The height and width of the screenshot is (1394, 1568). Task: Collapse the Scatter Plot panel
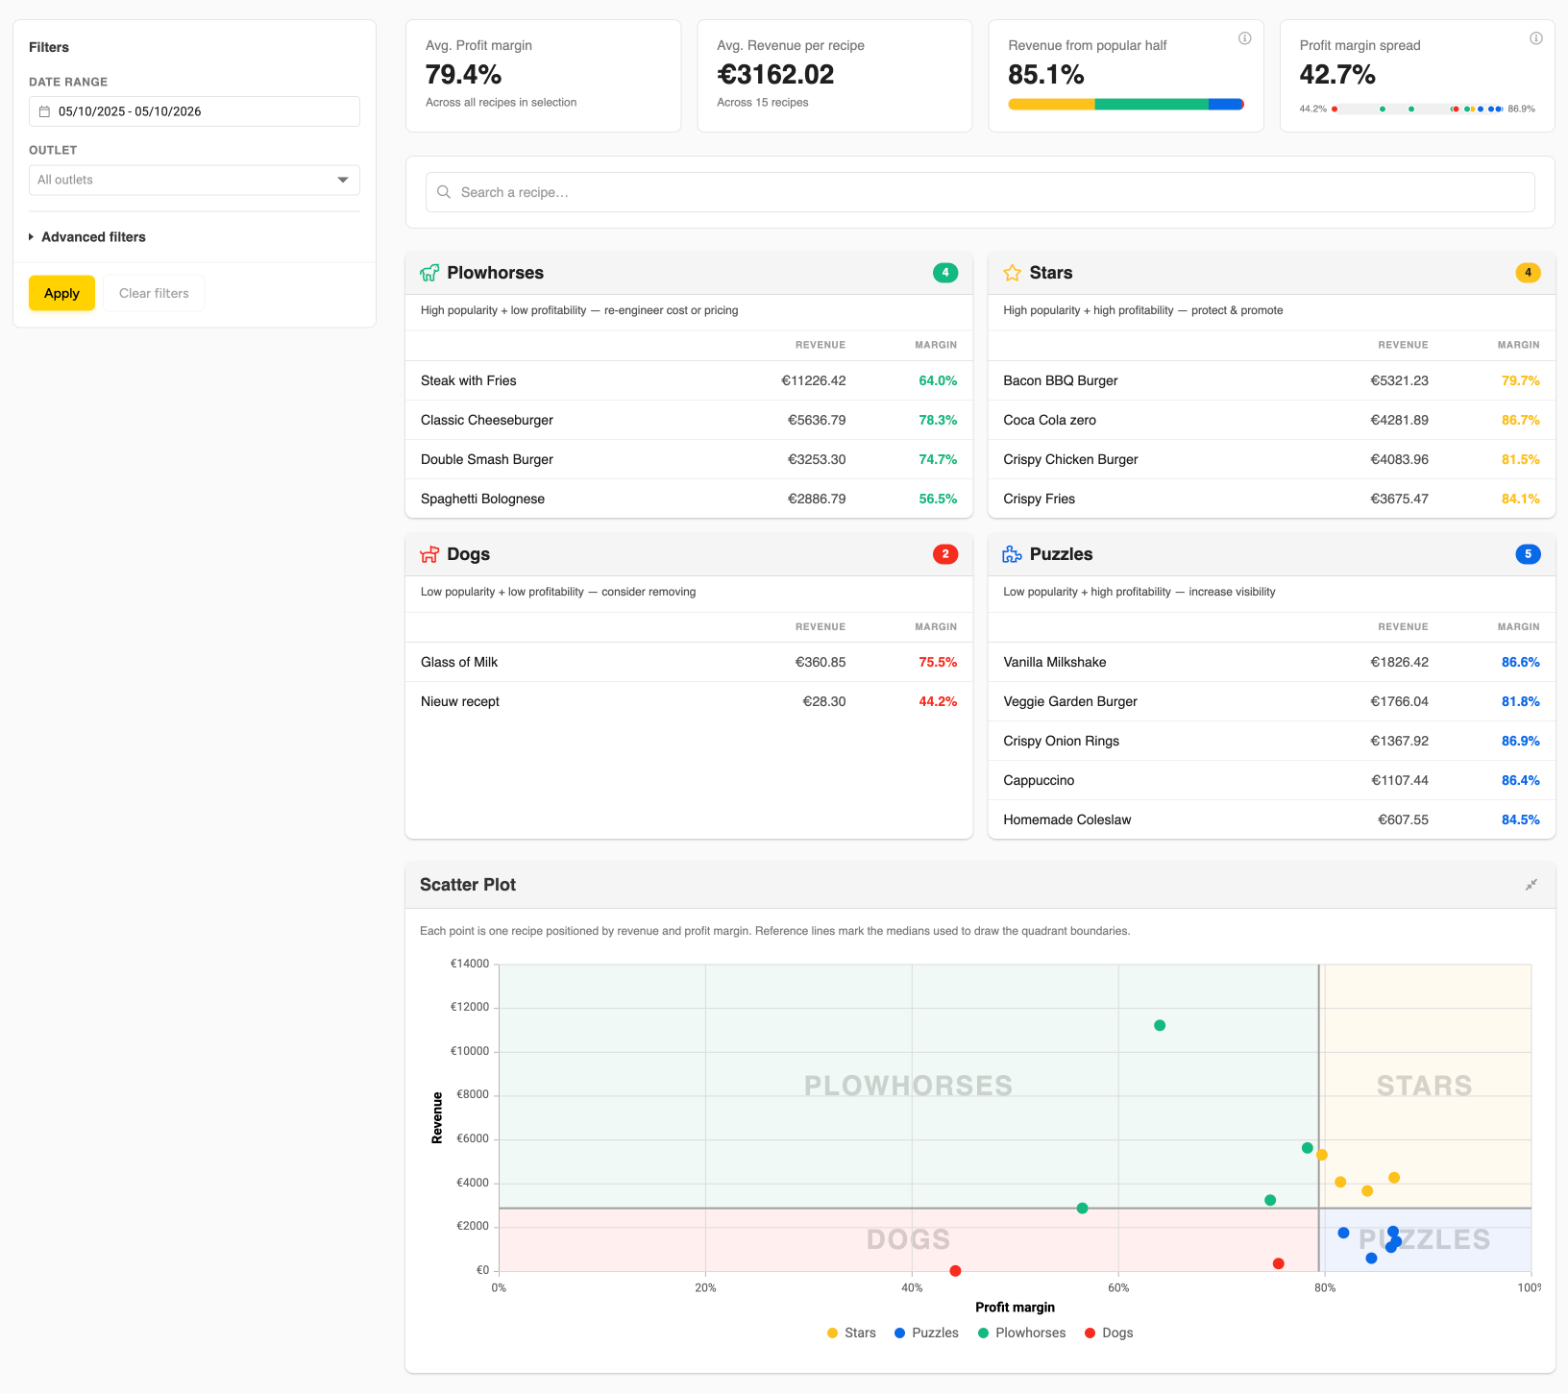point(1531,885)
